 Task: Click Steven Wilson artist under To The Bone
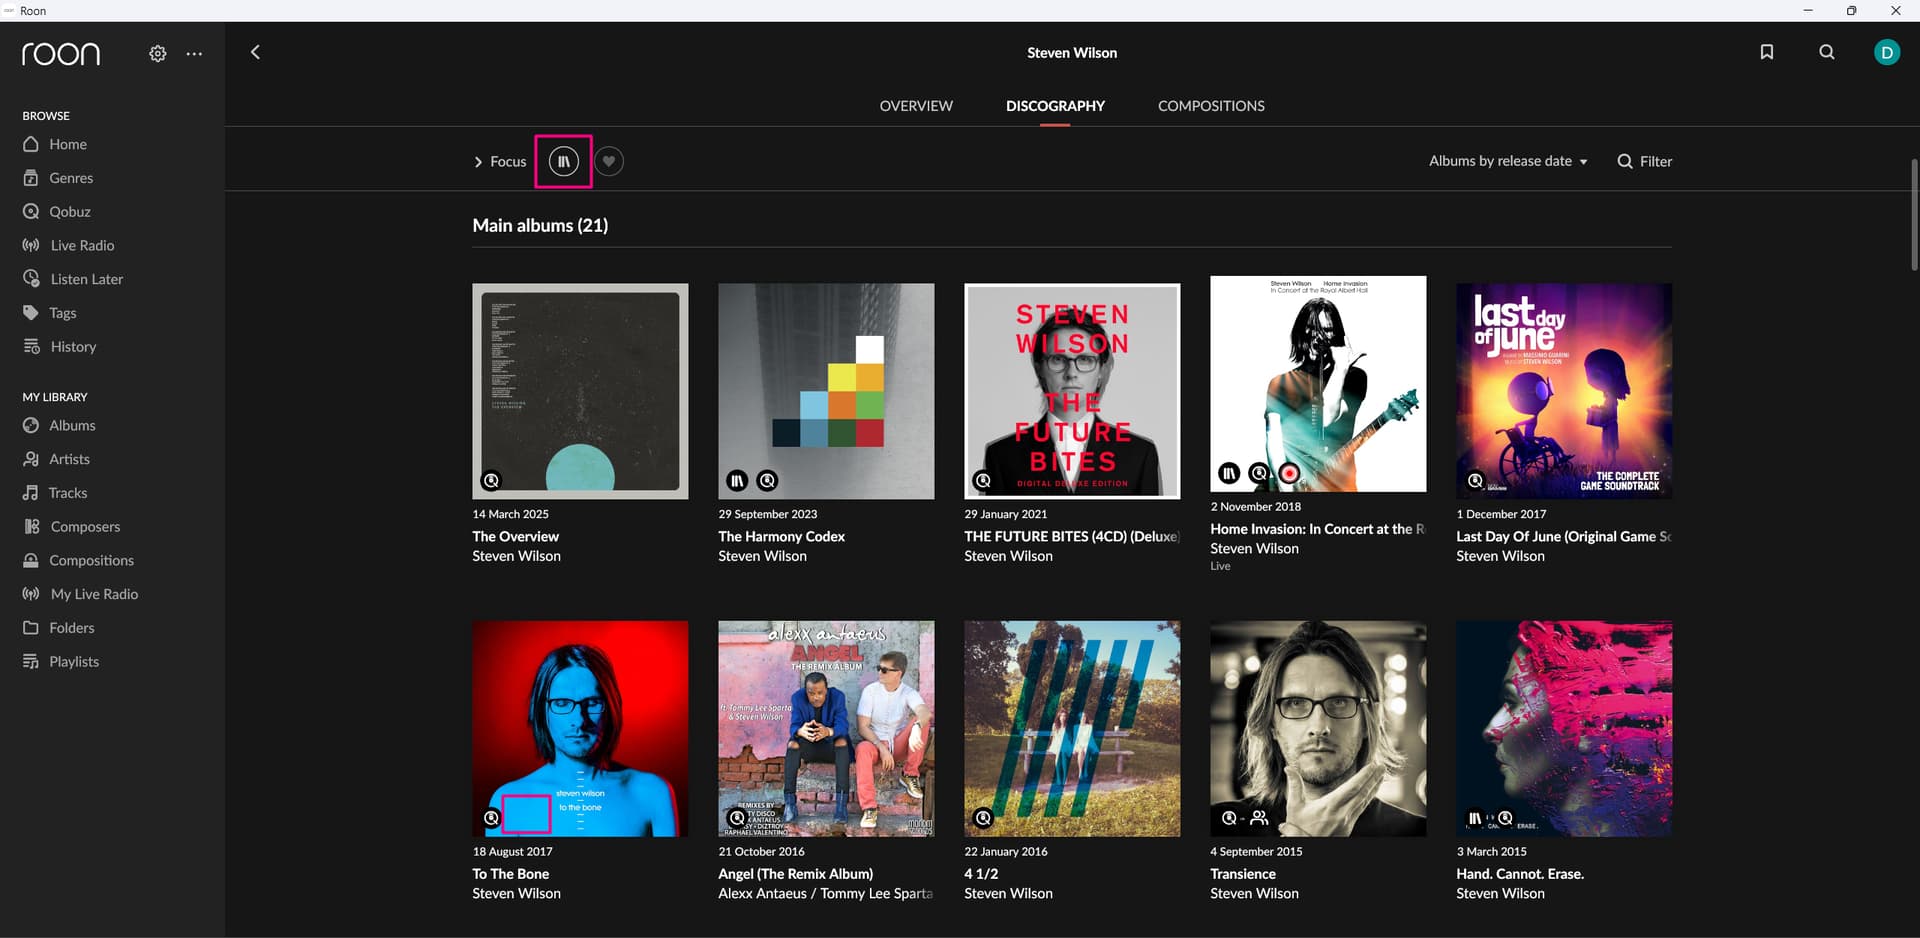pyautogui.click(x=516, y=894)
